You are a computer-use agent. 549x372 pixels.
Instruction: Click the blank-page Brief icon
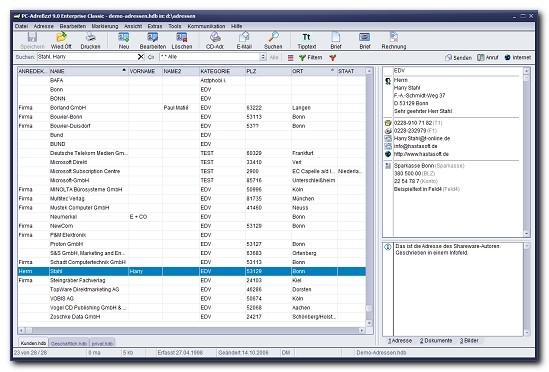[336, 37]
